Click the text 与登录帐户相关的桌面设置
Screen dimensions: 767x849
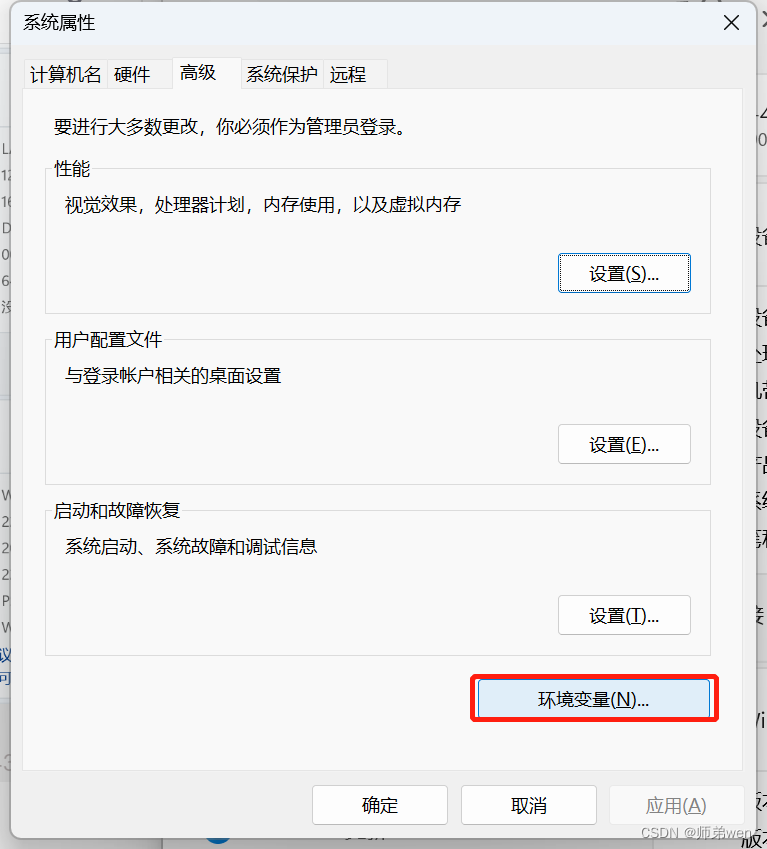click(x=173, y=376)
